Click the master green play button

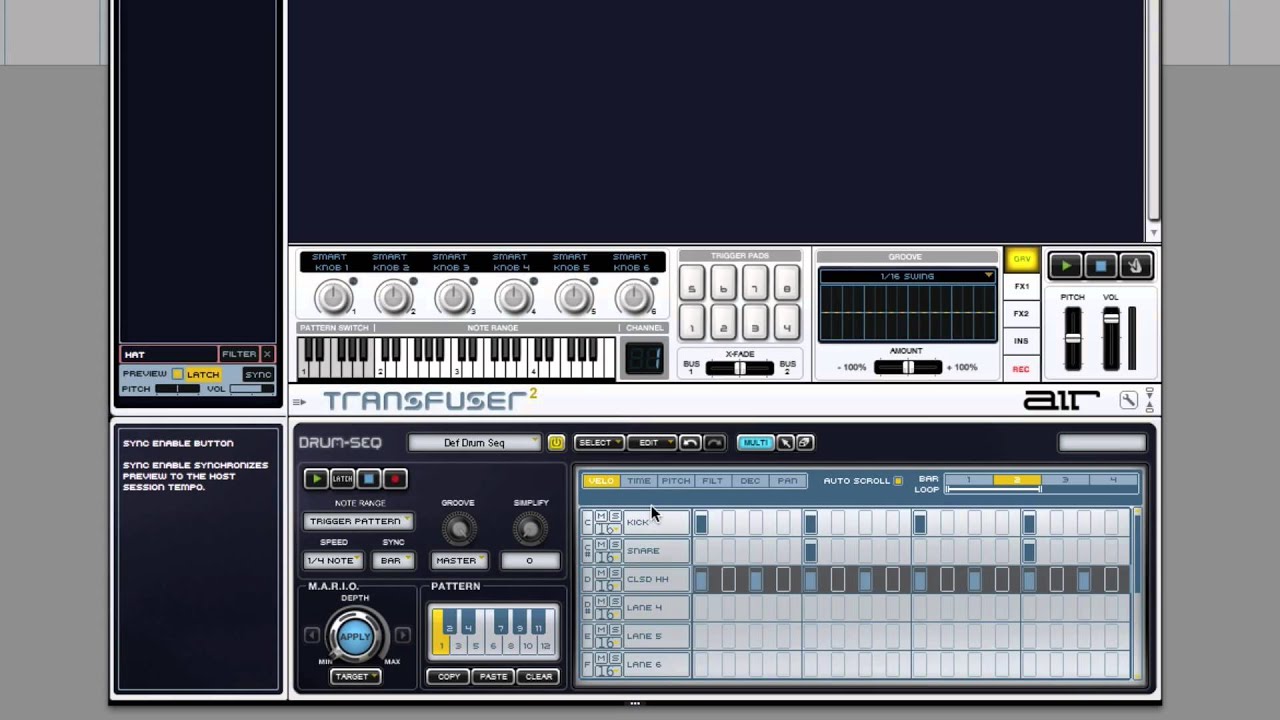pos(1066,266)
